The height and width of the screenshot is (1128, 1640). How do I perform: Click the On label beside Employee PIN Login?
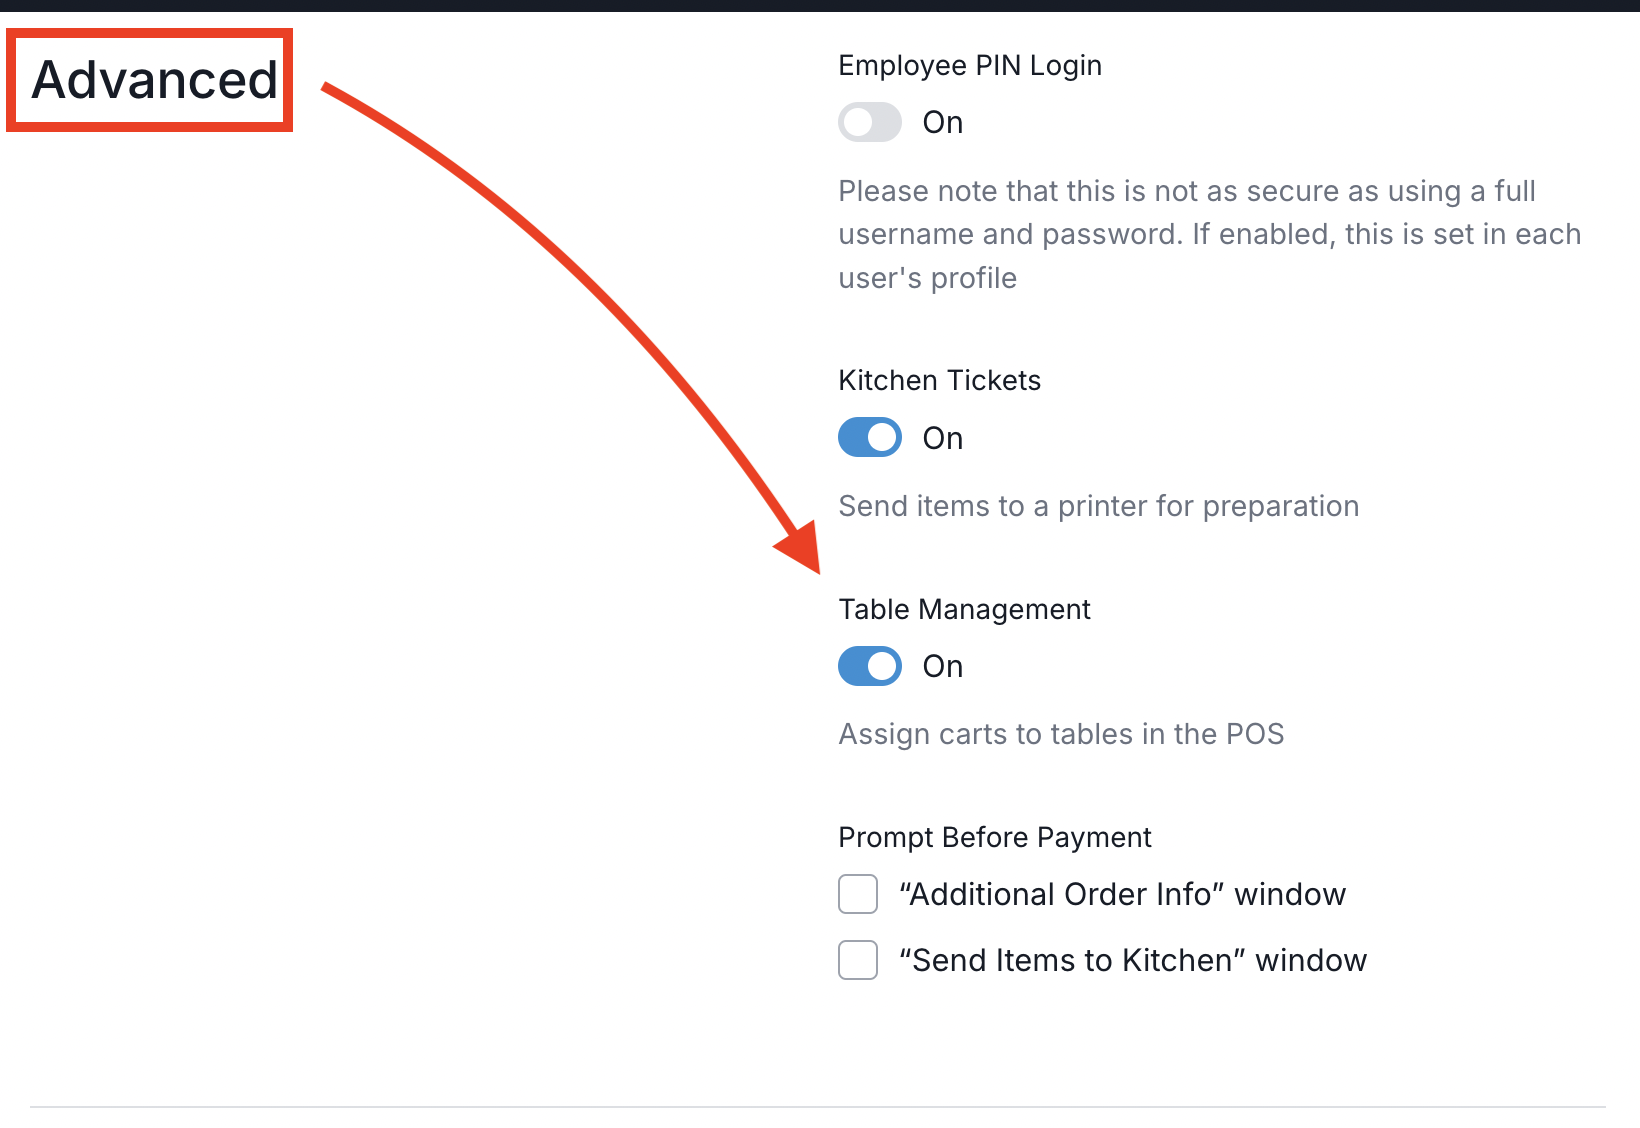click(x=941, y=122)
